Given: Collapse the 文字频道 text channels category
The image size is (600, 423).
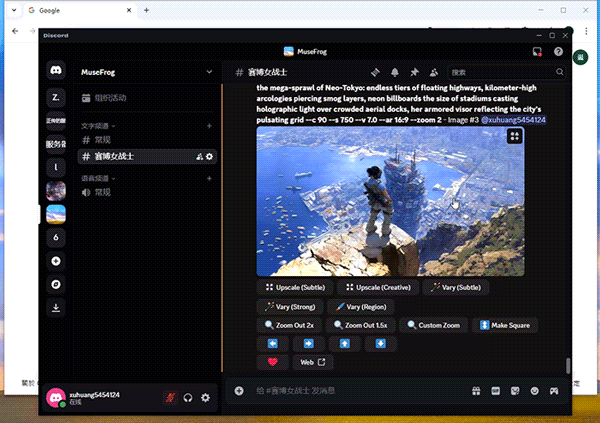Looking at the screenshot, I should (x=98, y=126).
